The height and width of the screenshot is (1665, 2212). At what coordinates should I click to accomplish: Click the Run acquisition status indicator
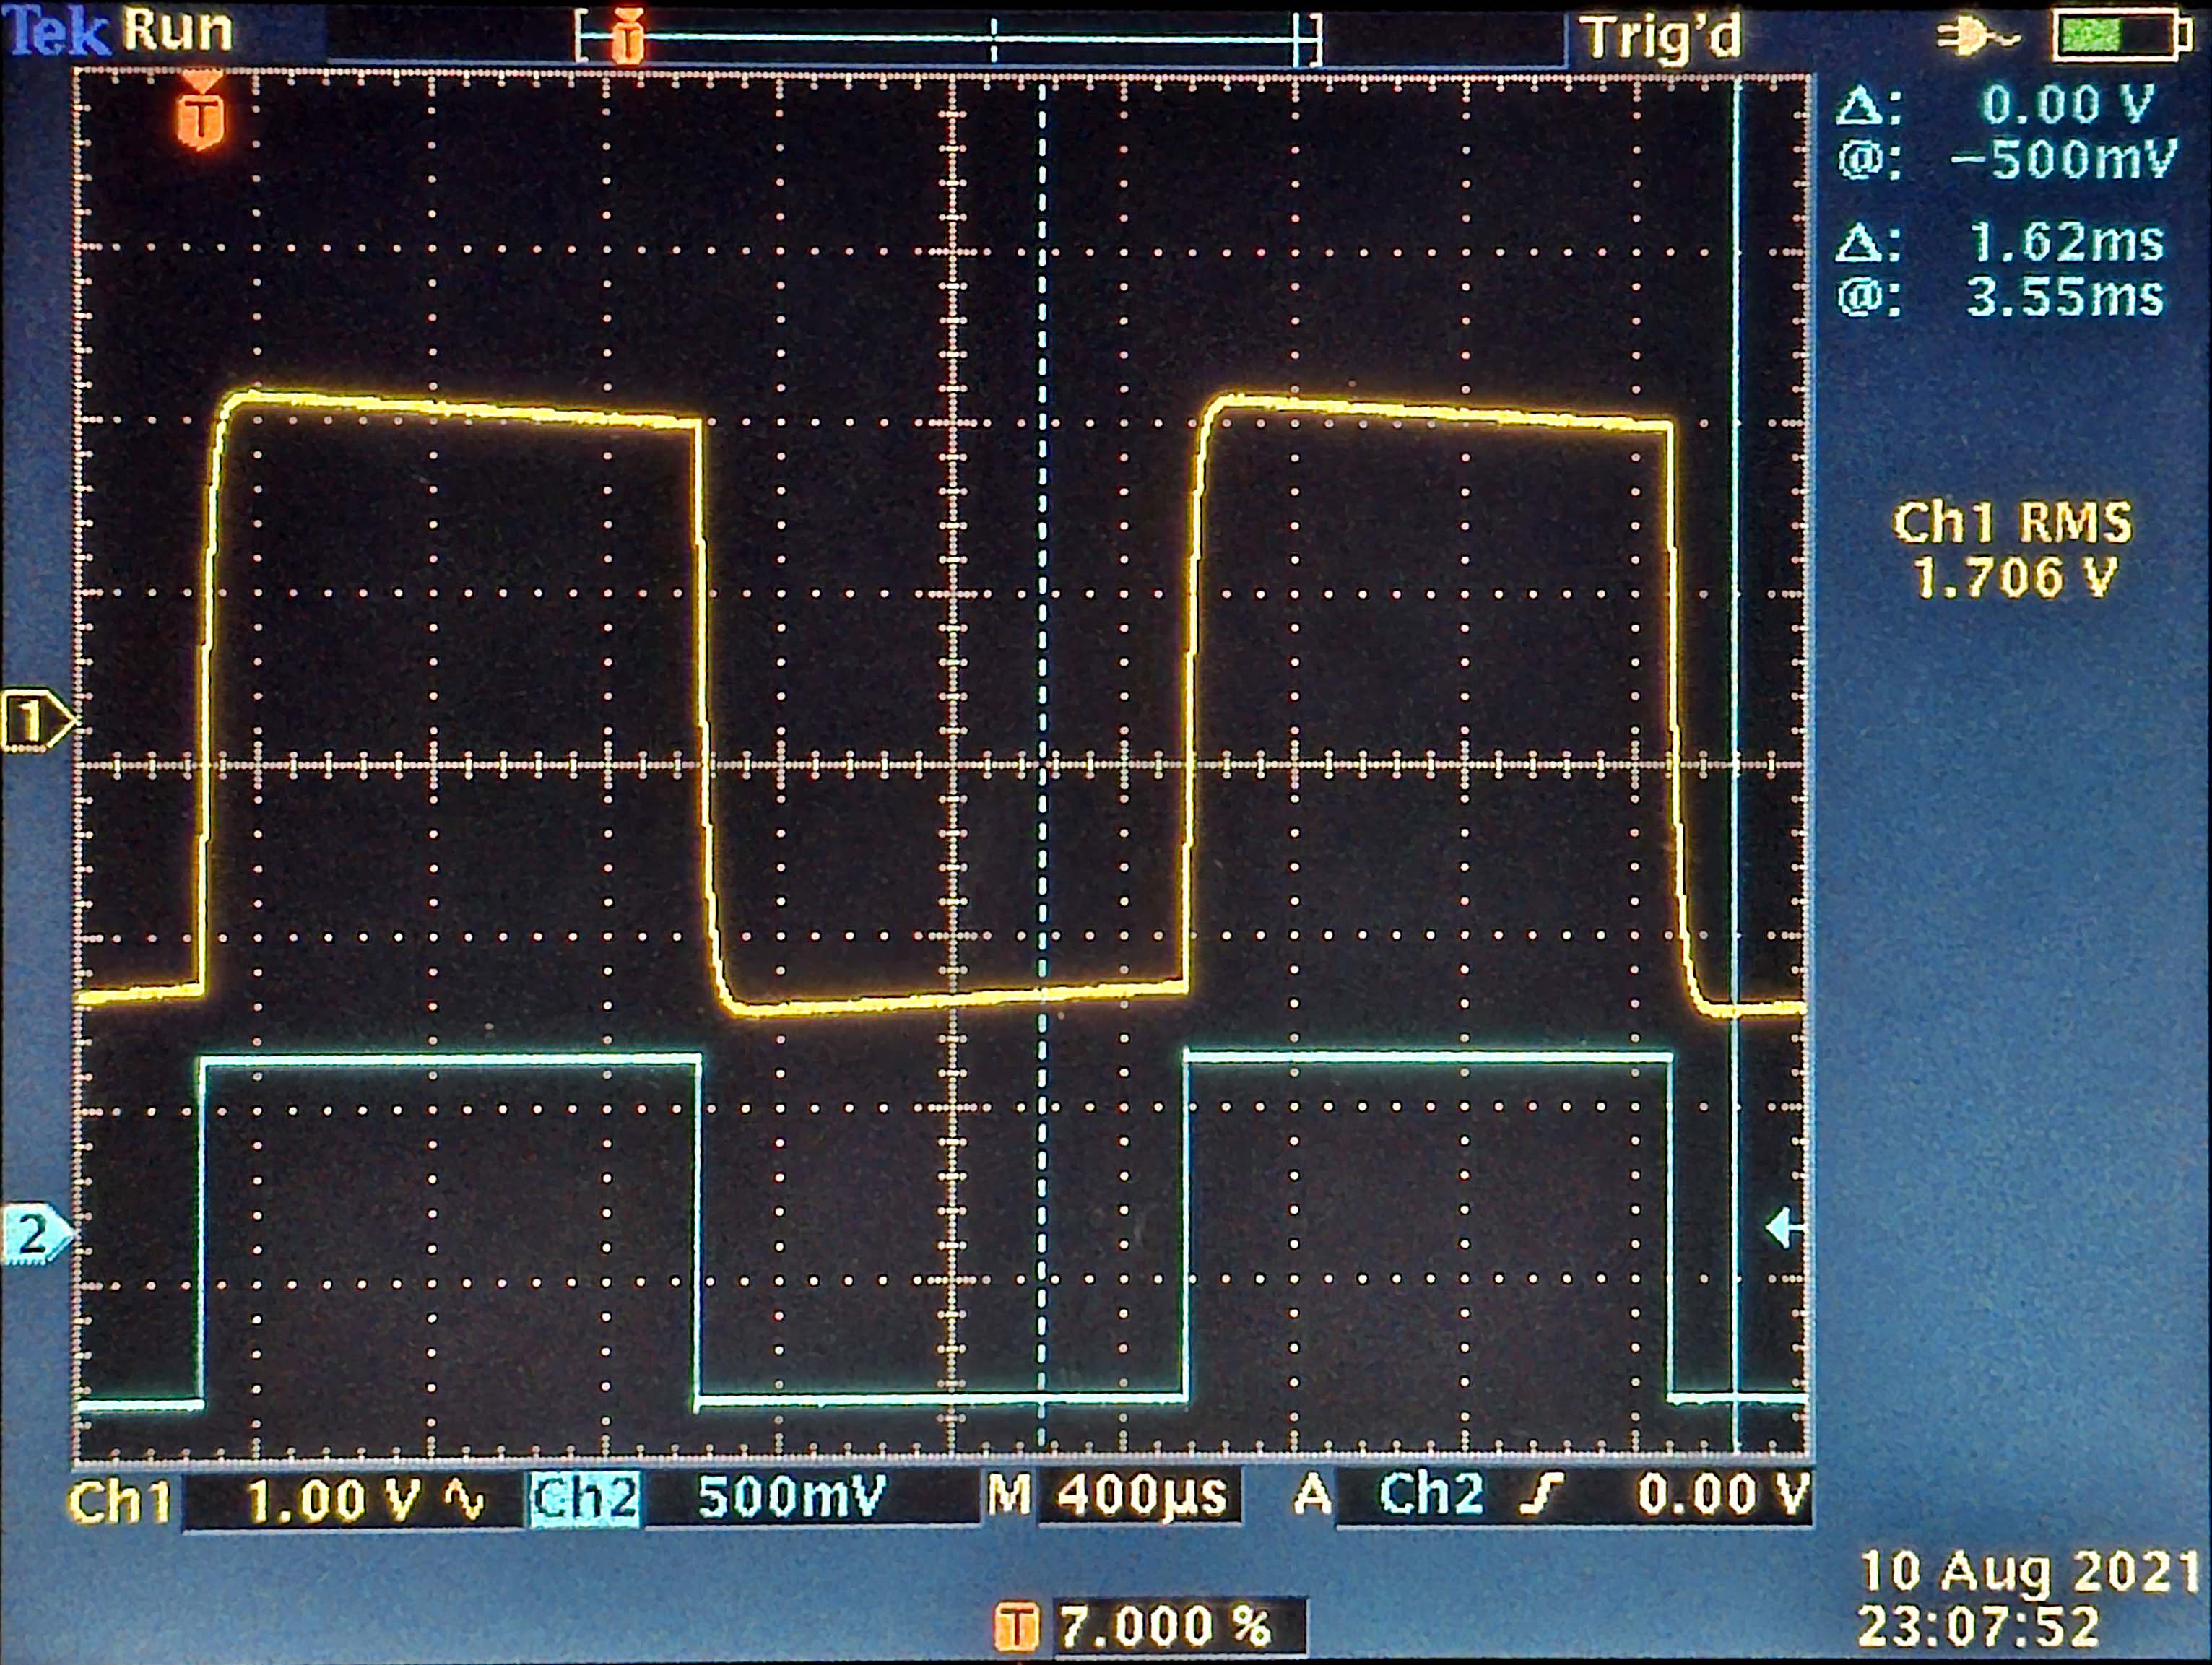[178, 30]
